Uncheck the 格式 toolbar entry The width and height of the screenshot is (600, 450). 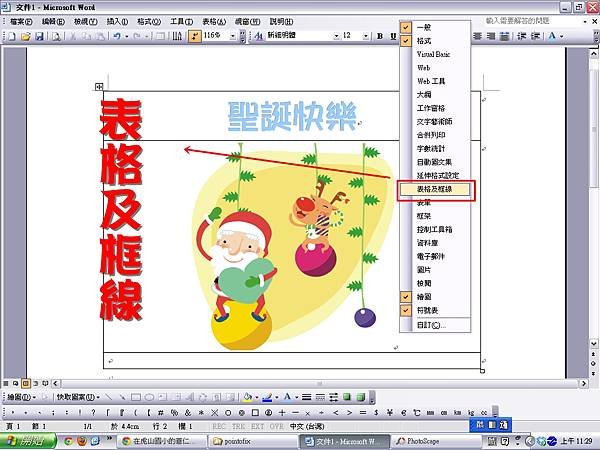pyautogui.click(x=435, y=41)
